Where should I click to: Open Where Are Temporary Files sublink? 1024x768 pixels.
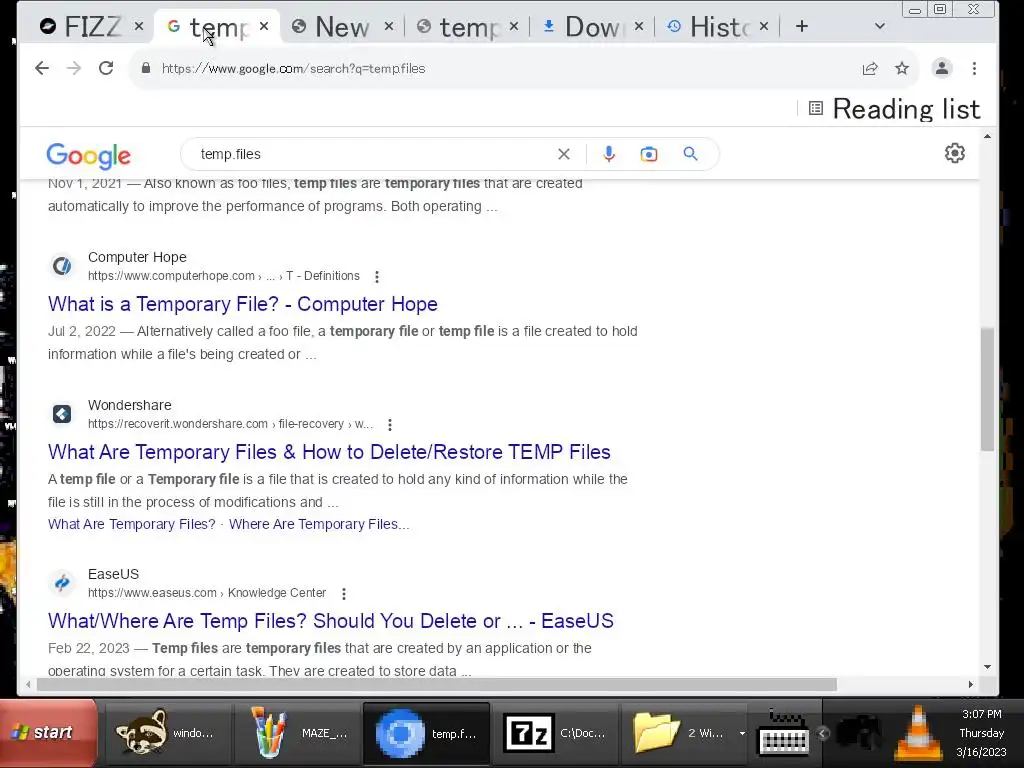coord(319,524)
